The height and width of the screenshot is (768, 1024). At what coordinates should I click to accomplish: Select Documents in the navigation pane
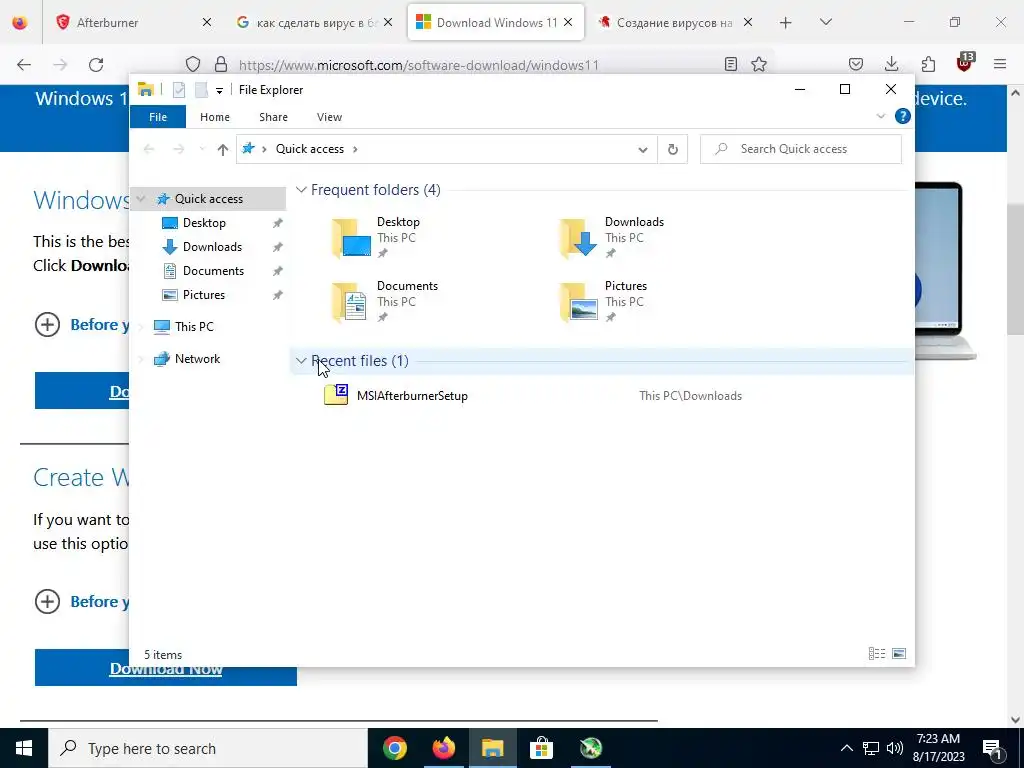point(213,271)
